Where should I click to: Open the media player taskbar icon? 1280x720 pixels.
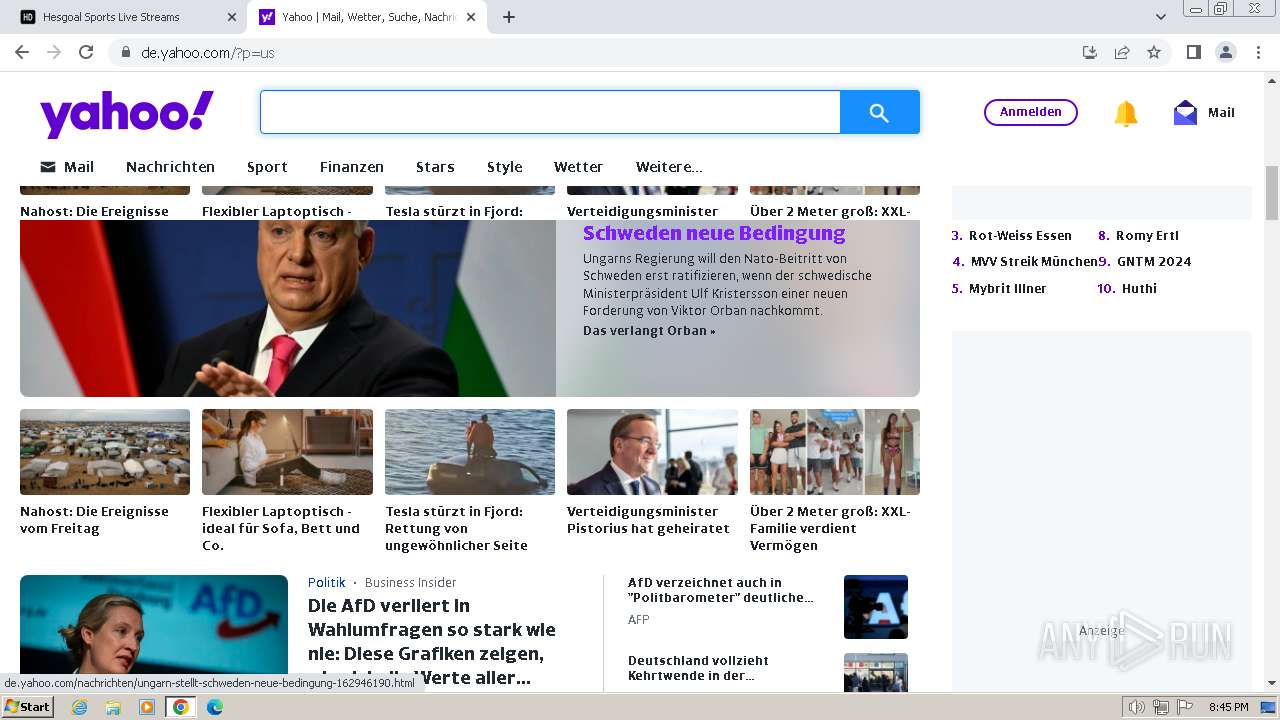[147, 707]
